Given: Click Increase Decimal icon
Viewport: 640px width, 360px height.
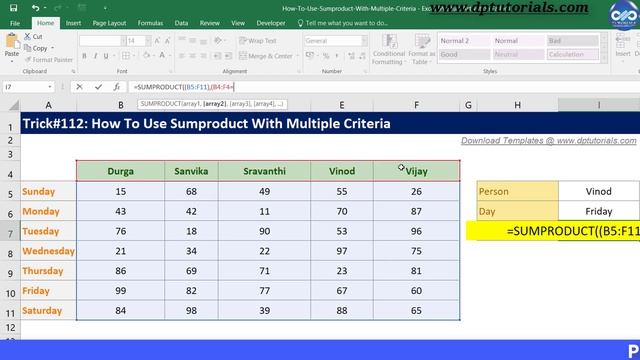Looking at the screenshot, I should [351, 56].
